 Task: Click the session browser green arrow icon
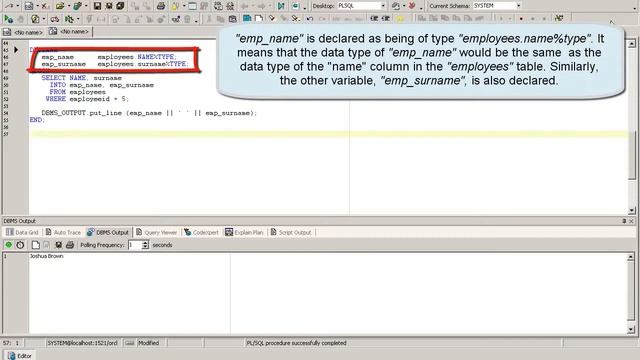click(281, 6)
